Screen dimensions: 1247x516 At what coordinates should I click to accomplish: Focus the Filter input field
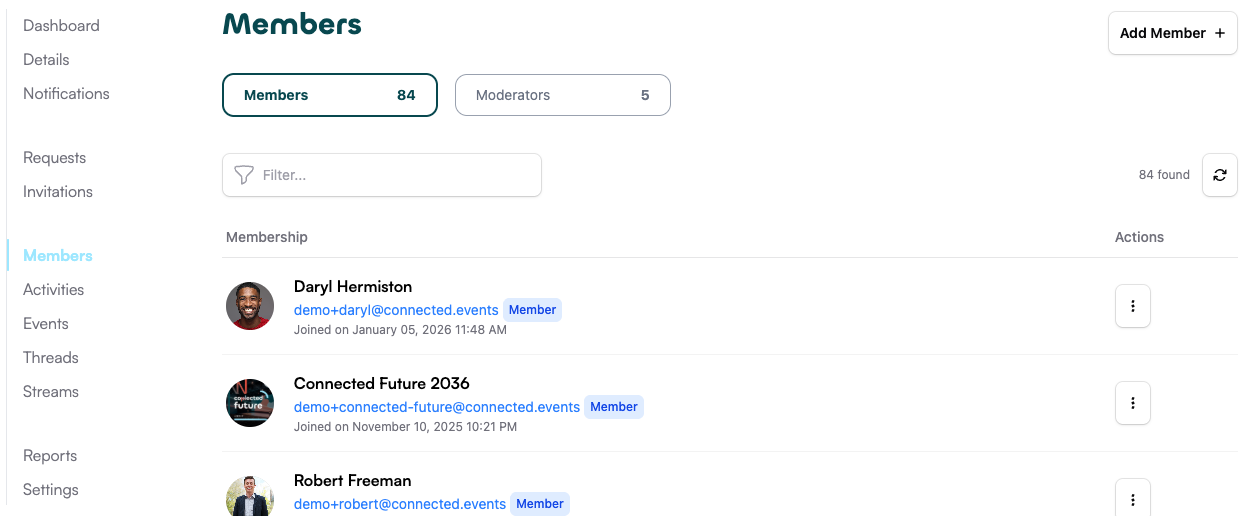[395, 175]
